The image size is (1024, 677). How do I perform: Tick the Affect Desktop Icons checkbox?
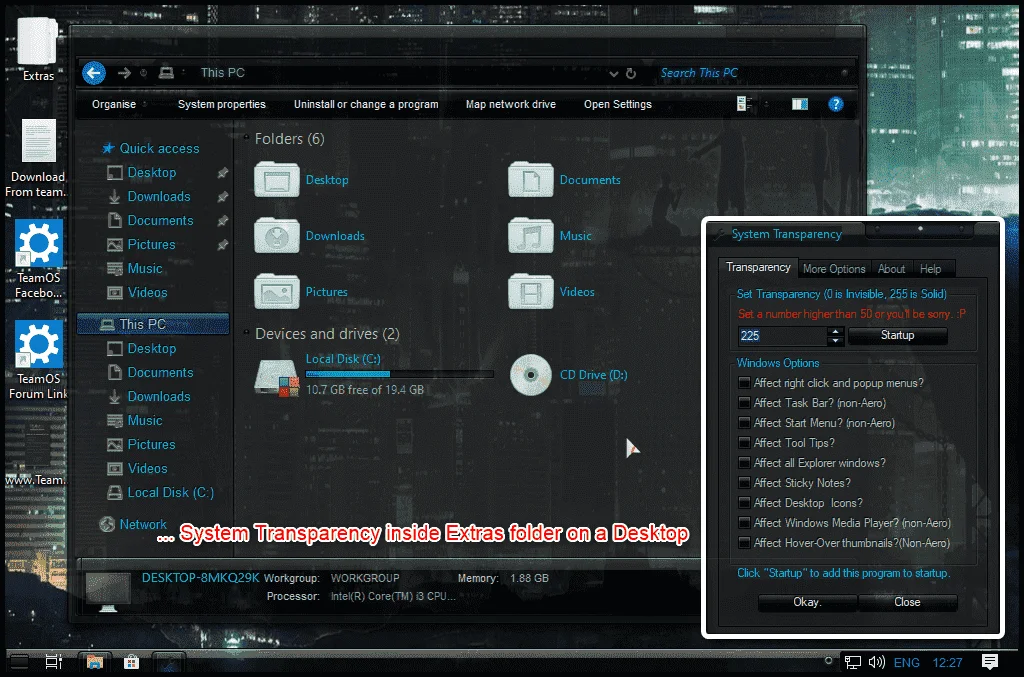(x=744, y=503)
